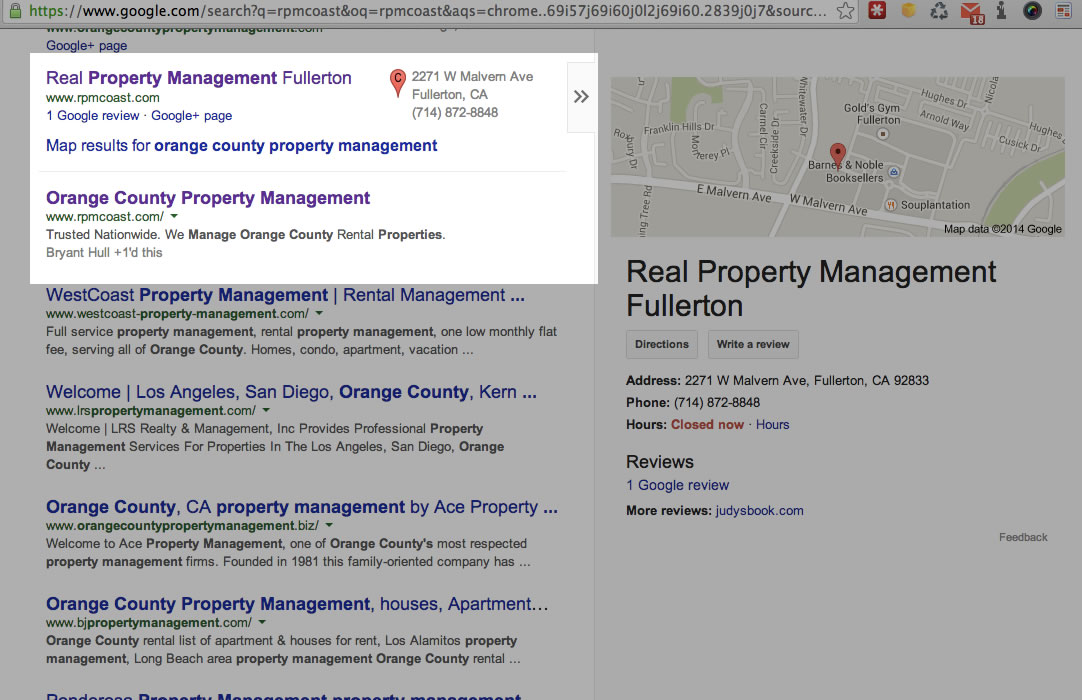Click the red pin on the map

point(837,156)
